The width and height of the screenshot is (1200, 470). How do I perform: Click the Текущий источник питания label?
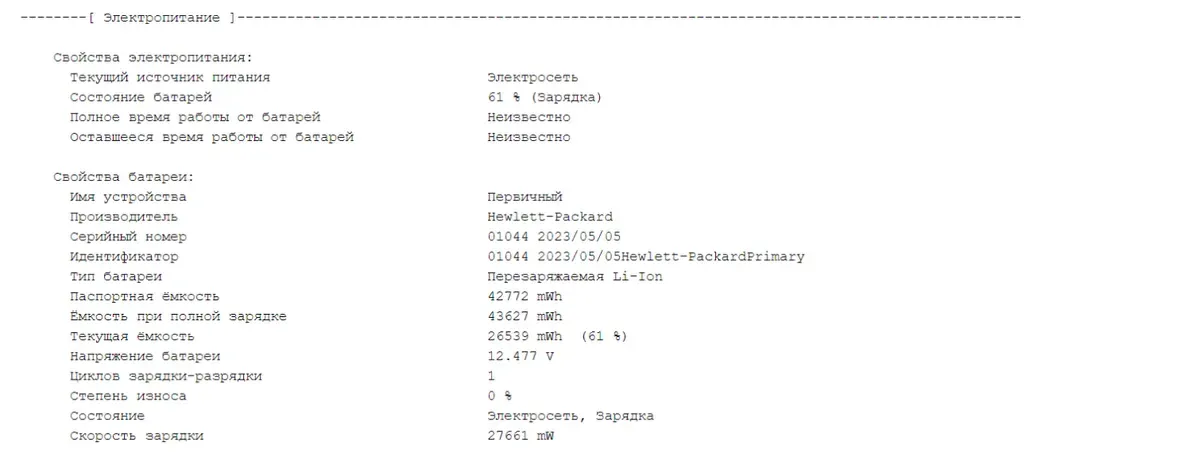[x=170, y=78]
